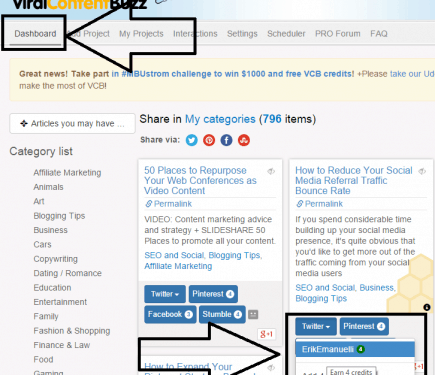Click megaphone icon on Bounce Rate article
Image resolution: width=435 pixels, height=375 pixels.
tap(422, 171)
